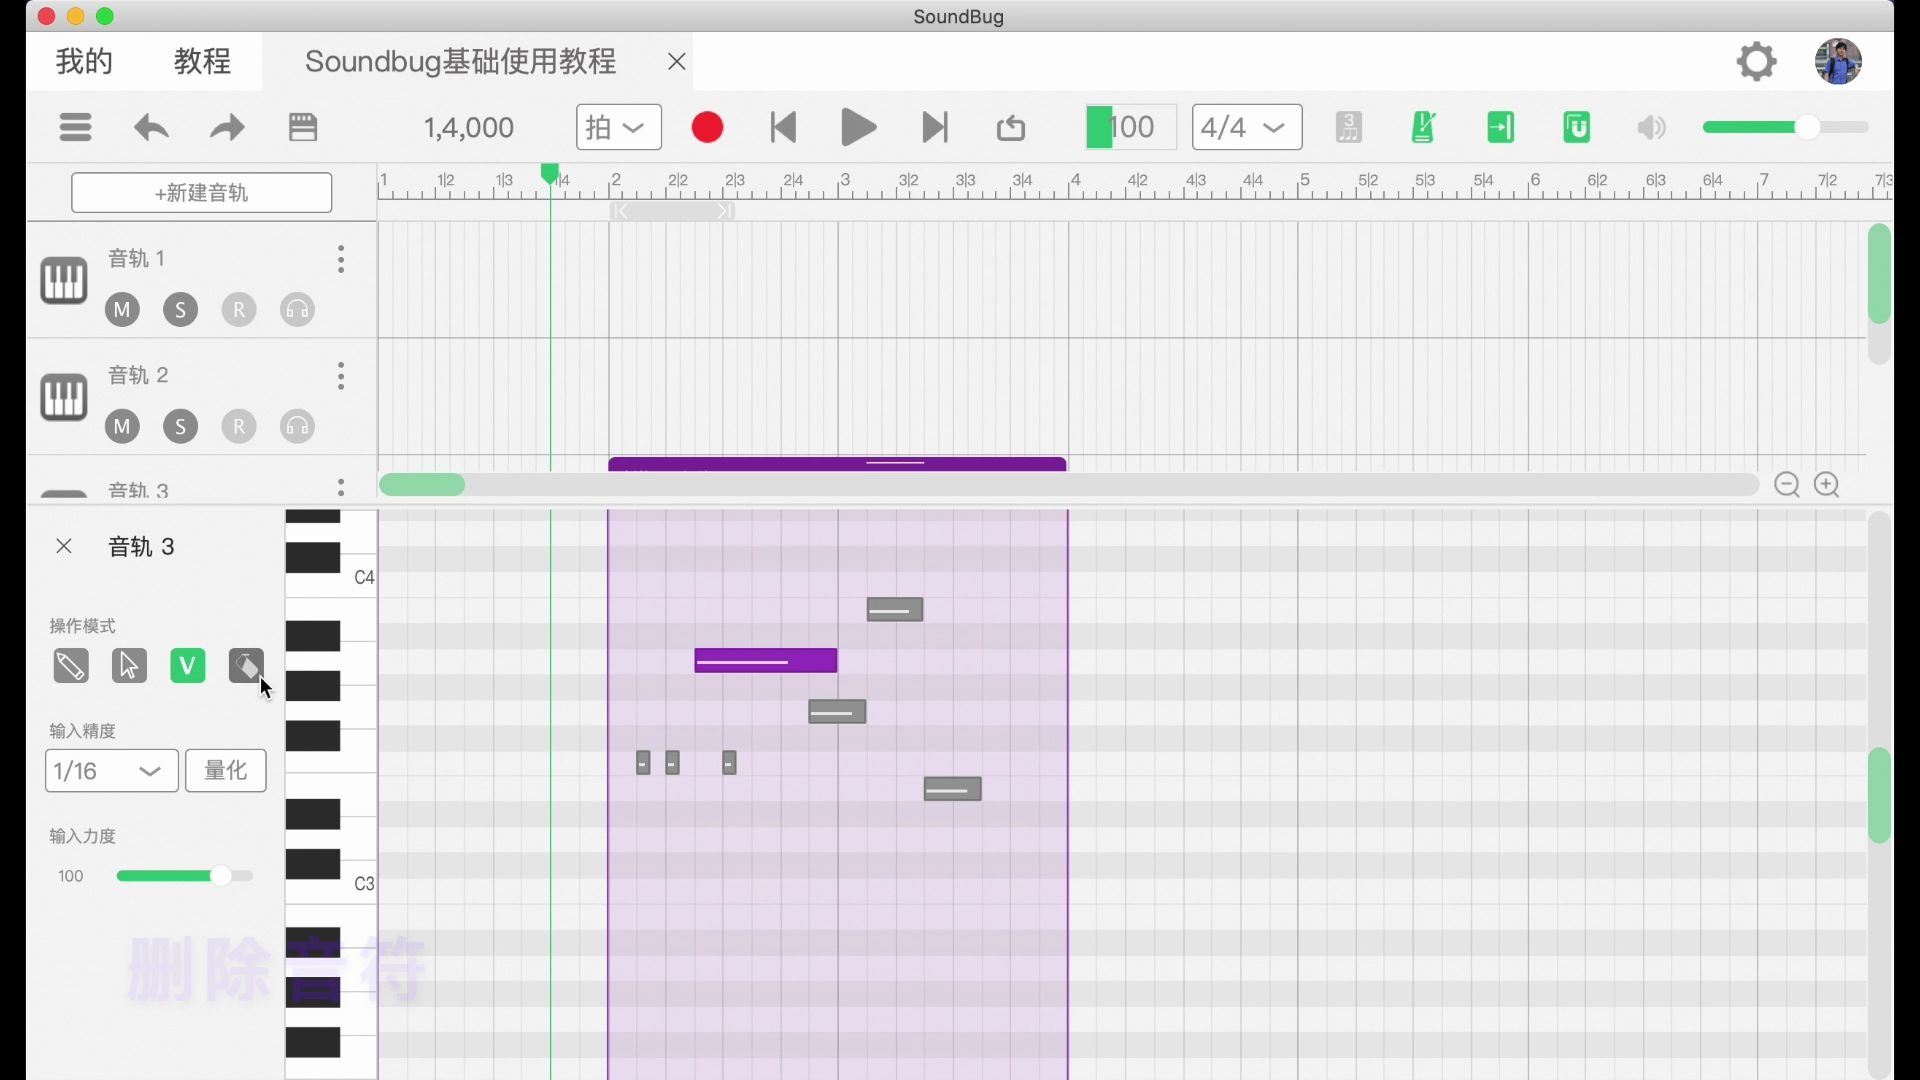Click the C4 piano key

(x=331, y=578)
